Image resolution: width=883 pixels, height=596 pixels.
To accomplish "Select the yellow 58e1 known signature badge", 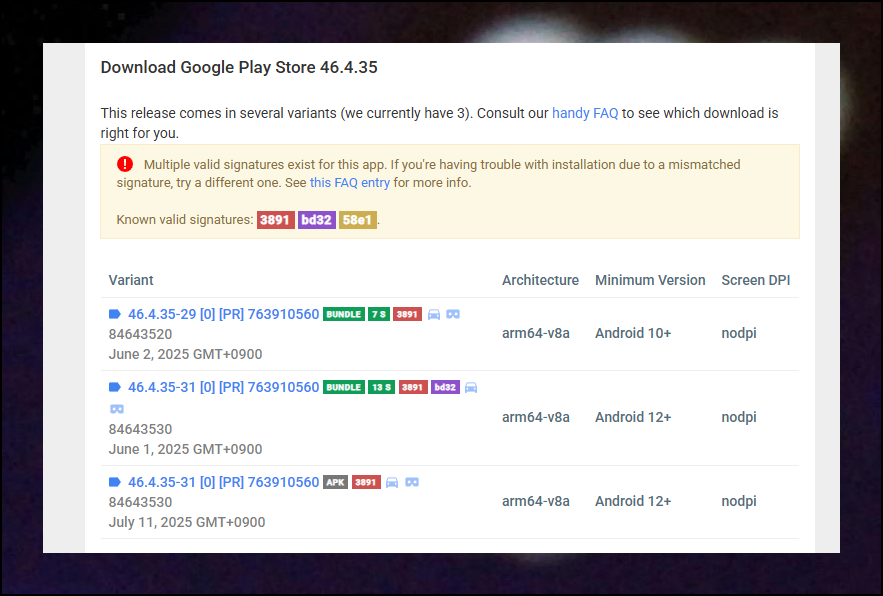I will pyautogui.click(x=358, y=220).
